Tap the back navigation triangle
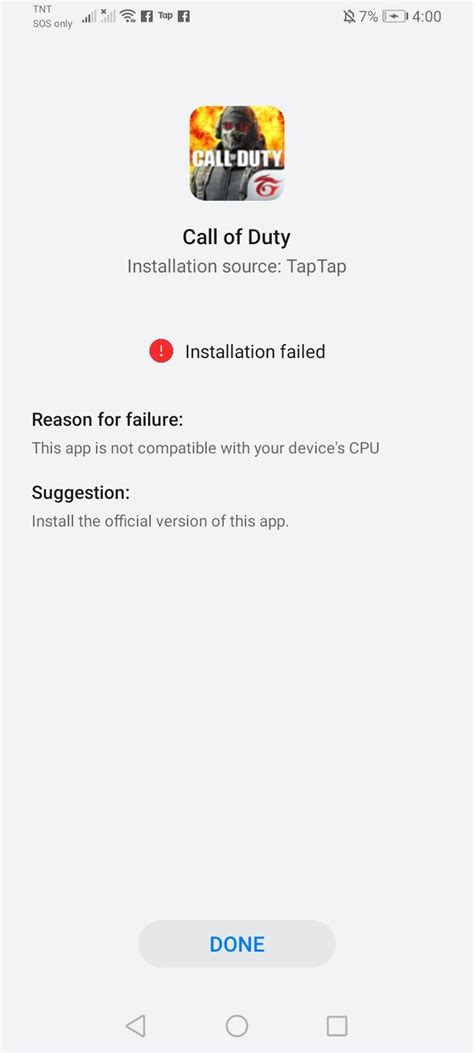Viewport: 474px width, 1053px height. pyautogui.click(x=136, y=1025)
